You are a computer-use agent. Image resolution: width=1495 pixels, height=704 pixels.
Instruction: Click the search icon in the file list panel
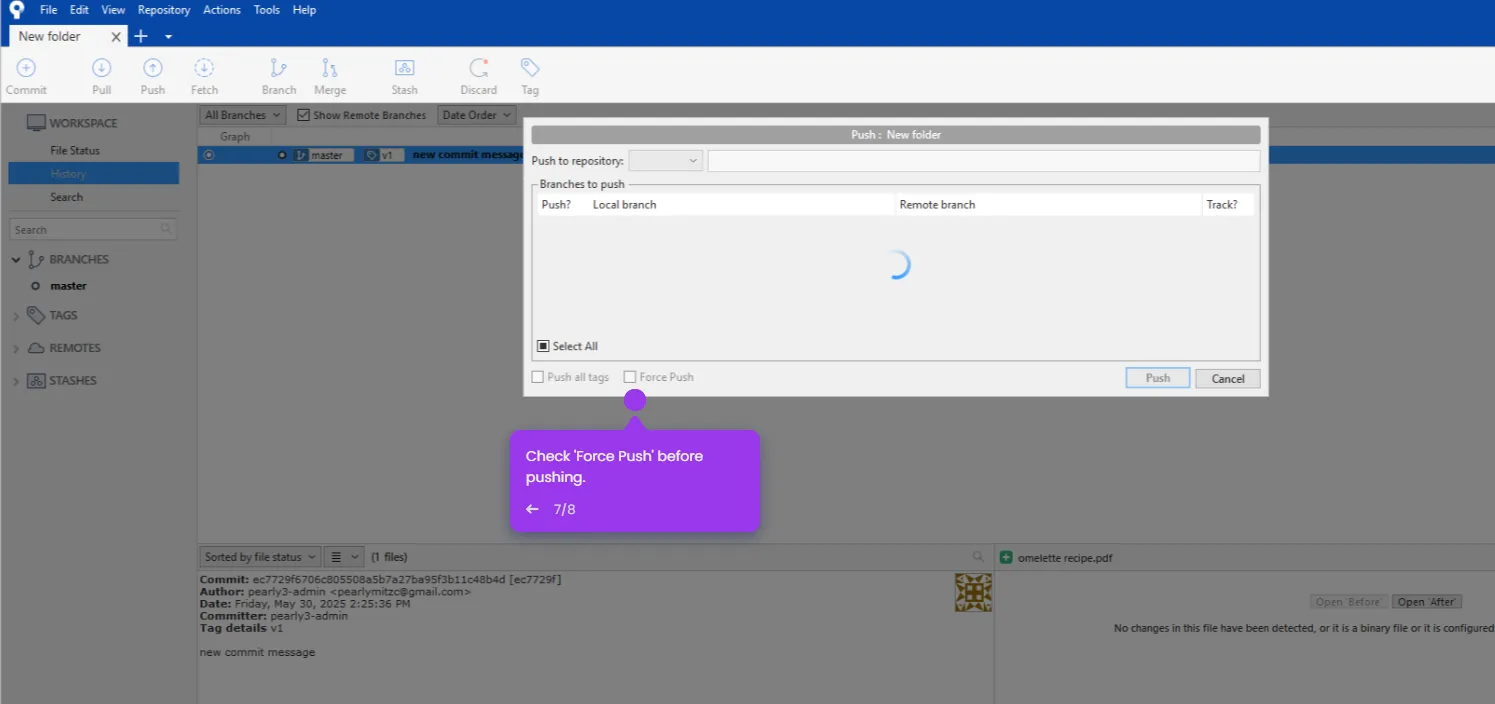tap(978, 556)
